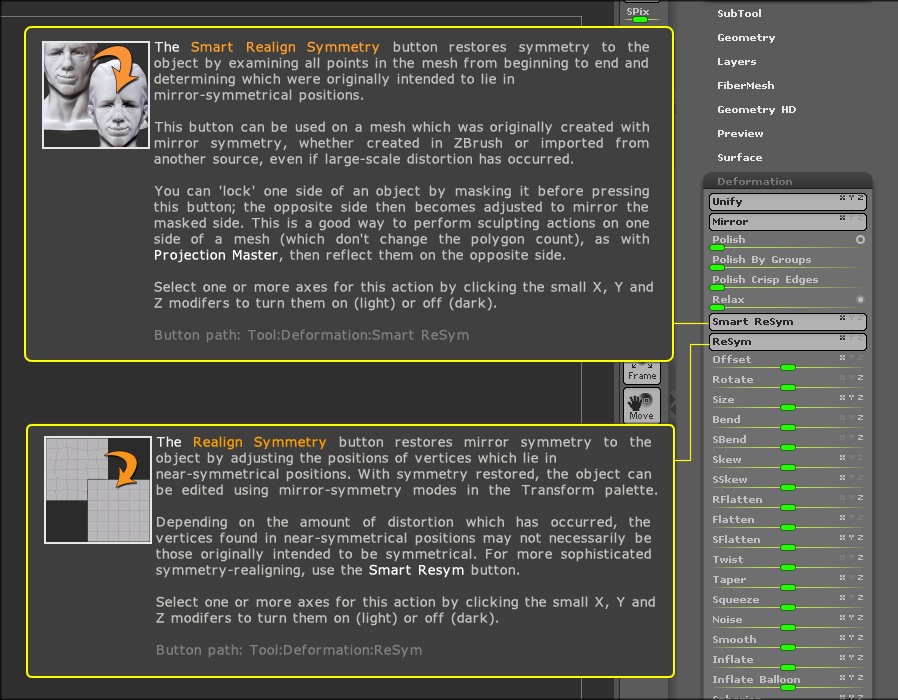Toggle Z axis on Unify button
The height and width of the screenshot is (700, 898).
pos(860,198)
